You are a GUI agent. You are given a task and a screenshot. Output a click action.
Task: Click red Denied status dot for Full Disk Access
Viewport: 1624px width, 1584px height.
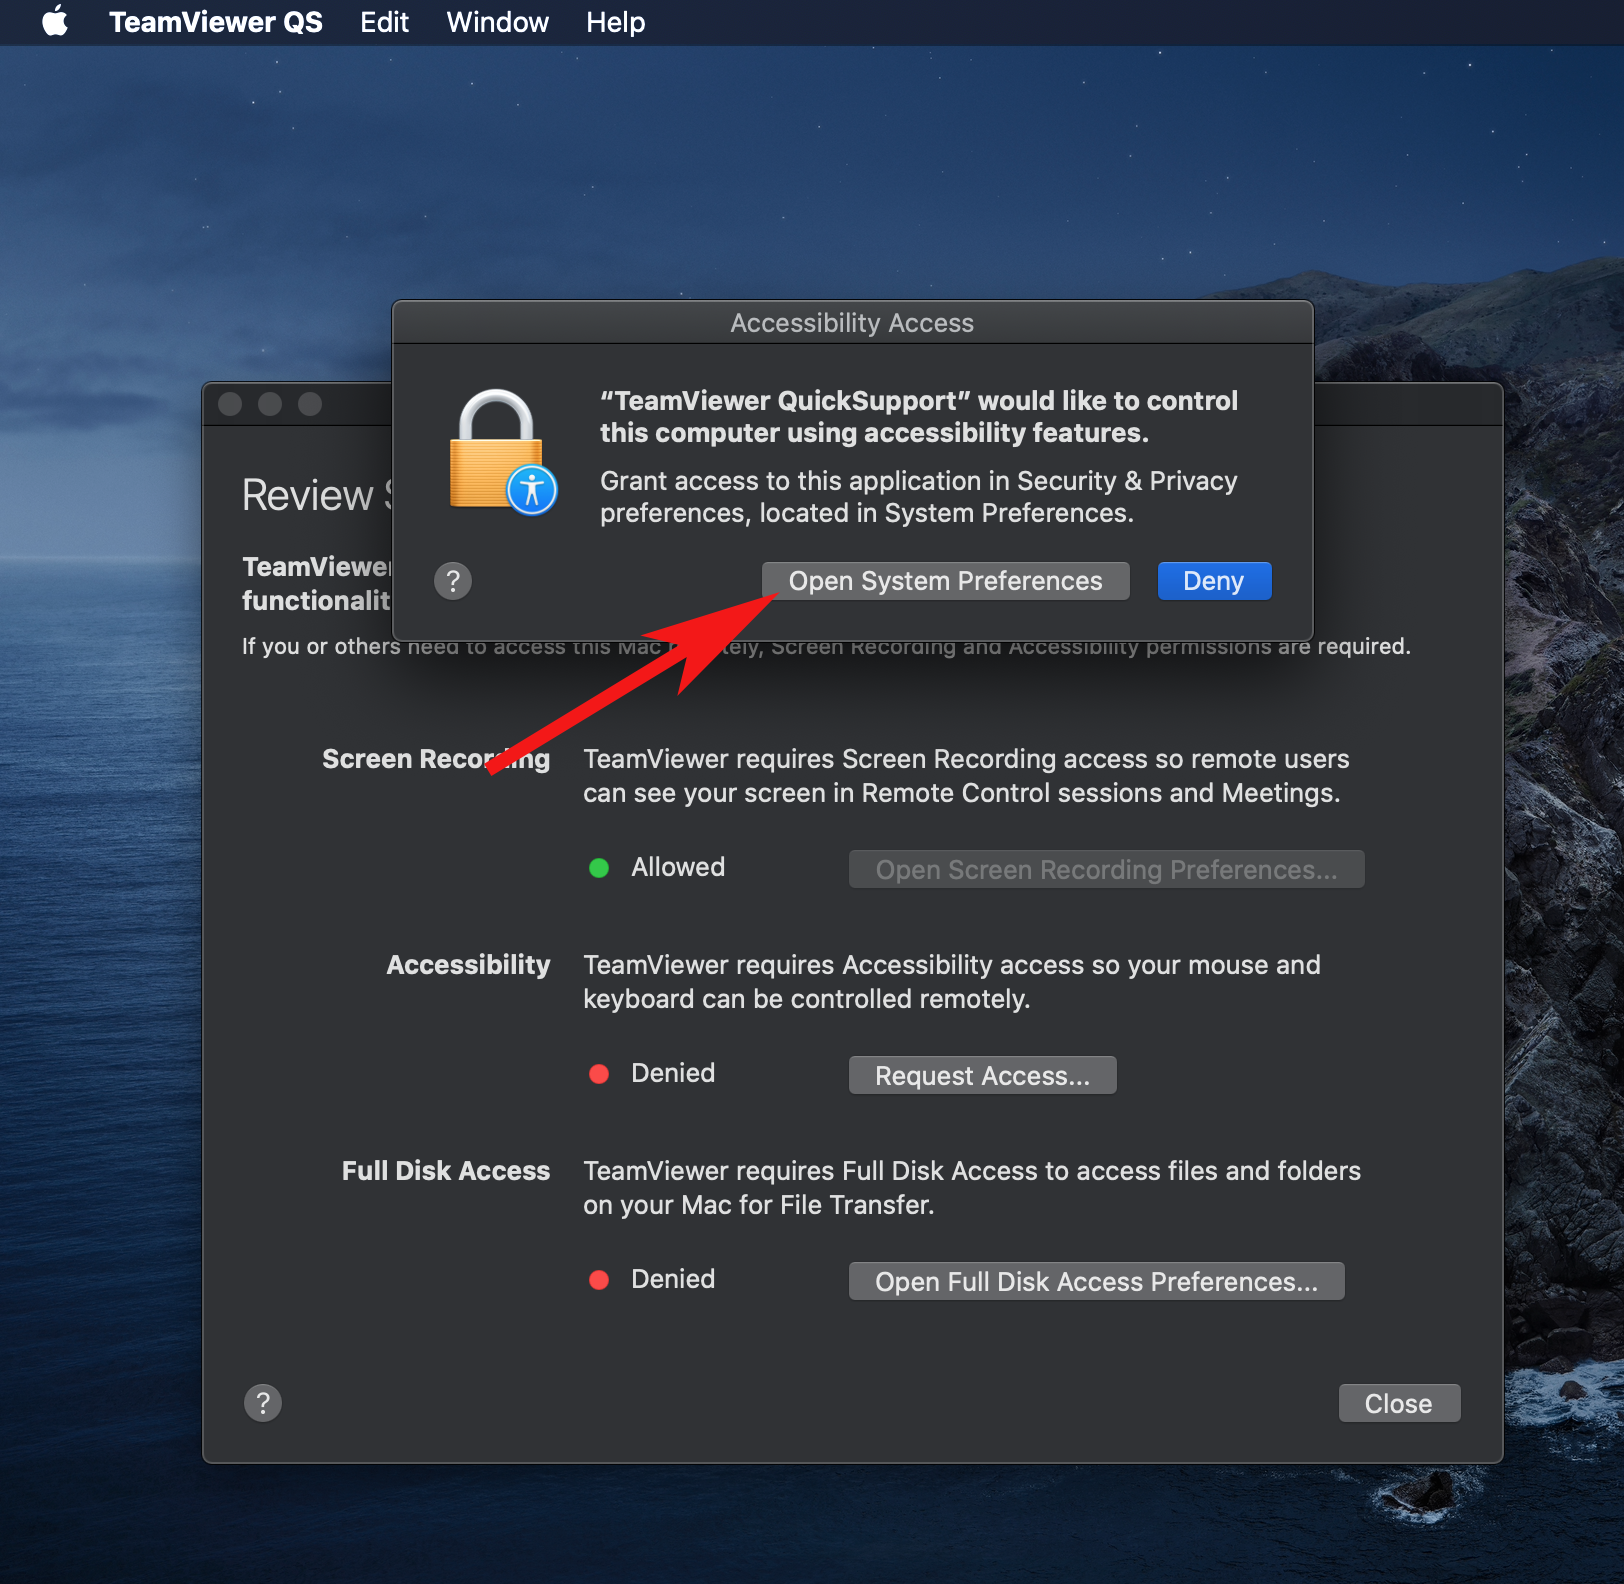click(599, 1280)
